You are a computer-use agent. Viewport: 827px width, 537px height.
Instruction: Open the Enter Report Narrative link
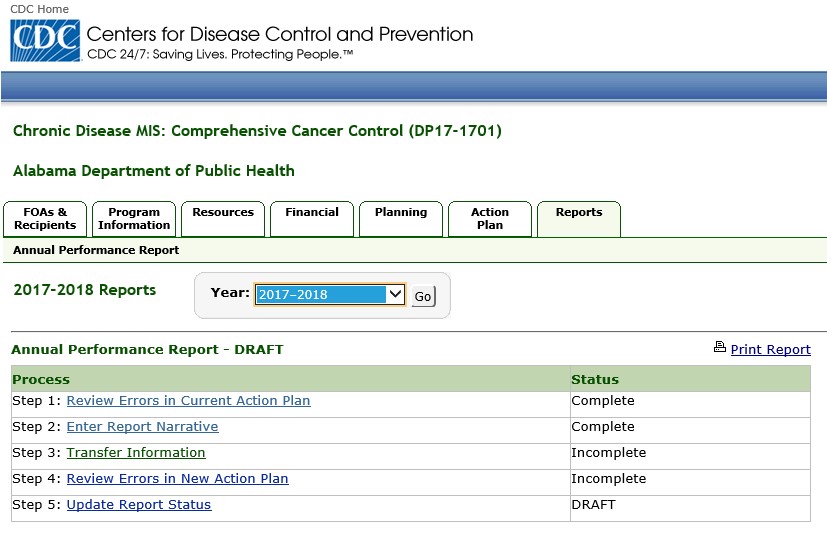pos(142,427)
